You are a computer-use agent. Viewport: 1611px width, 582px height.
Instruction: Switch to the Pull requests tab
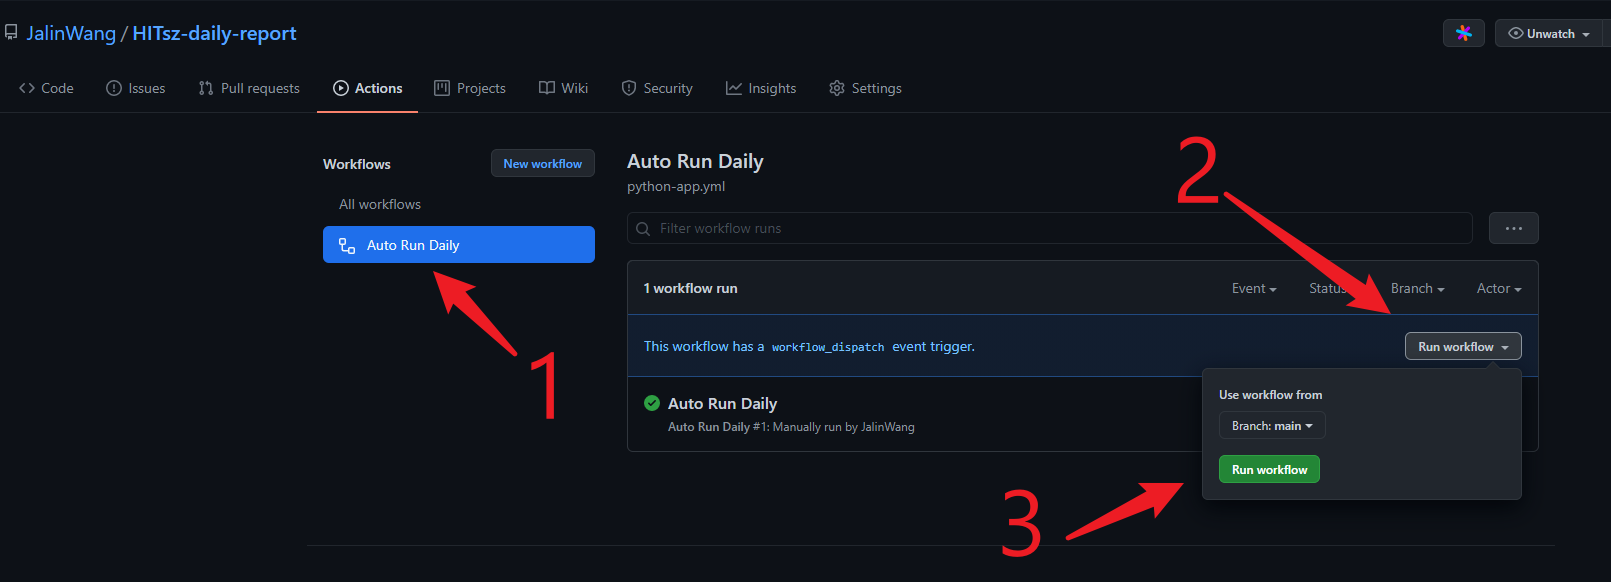(249, 88)
